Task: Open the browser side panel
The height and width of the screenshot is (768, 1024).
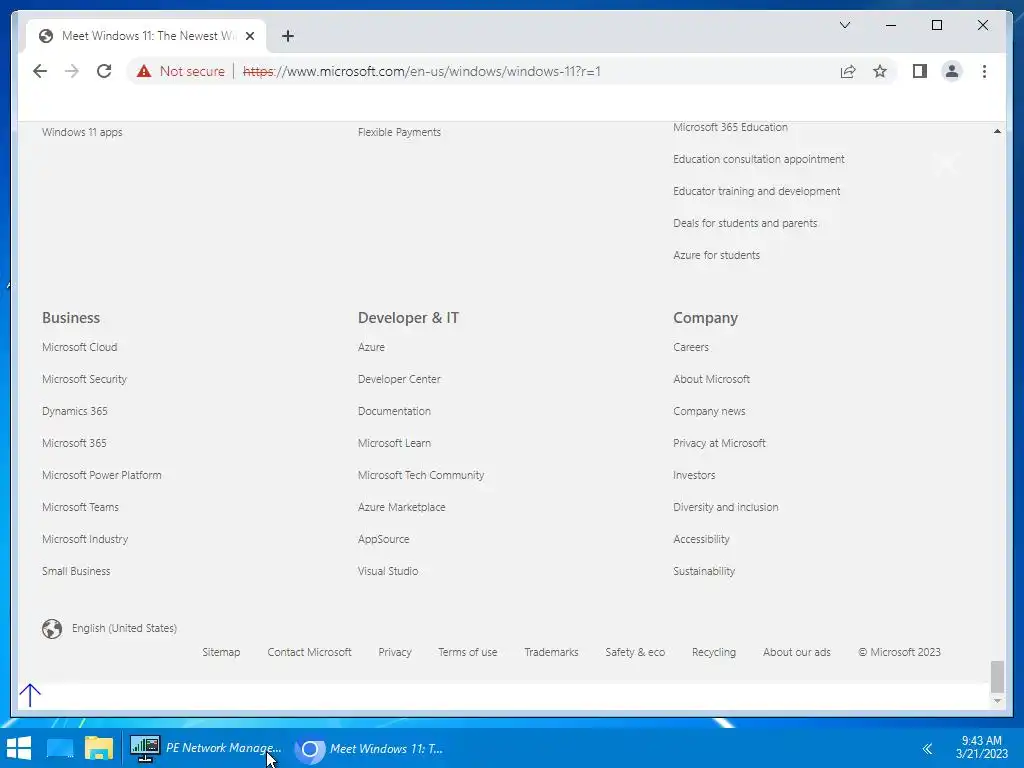Action: pyautogui.click(x=920, y=71)
